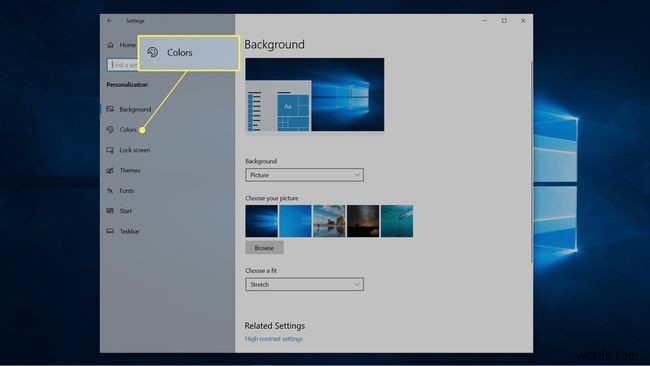Image resolution: width=650 pixels, height=366 pixels.
Task: Click the Fonts icon in sidebar
Action: [x=110, y=190]
